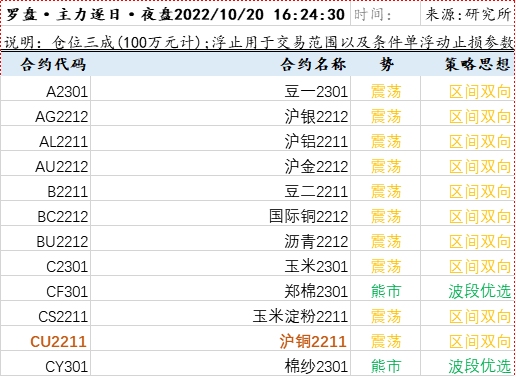Click the 策略思想 column header
Screen dimensions: 516x377
467,64
